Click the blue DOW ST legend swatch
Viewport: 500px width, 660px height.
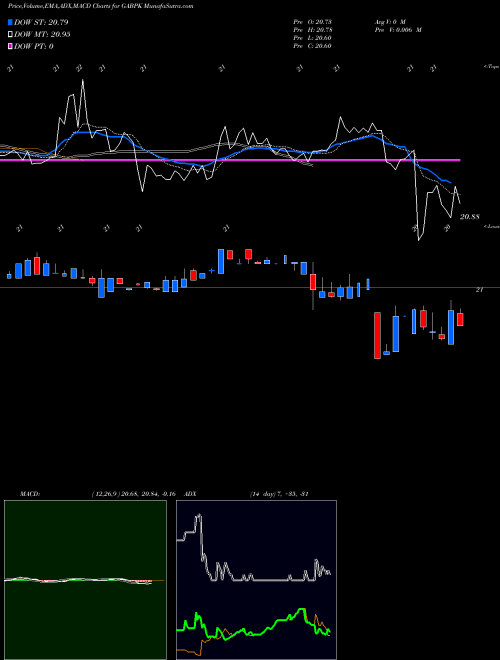point(11,22)
